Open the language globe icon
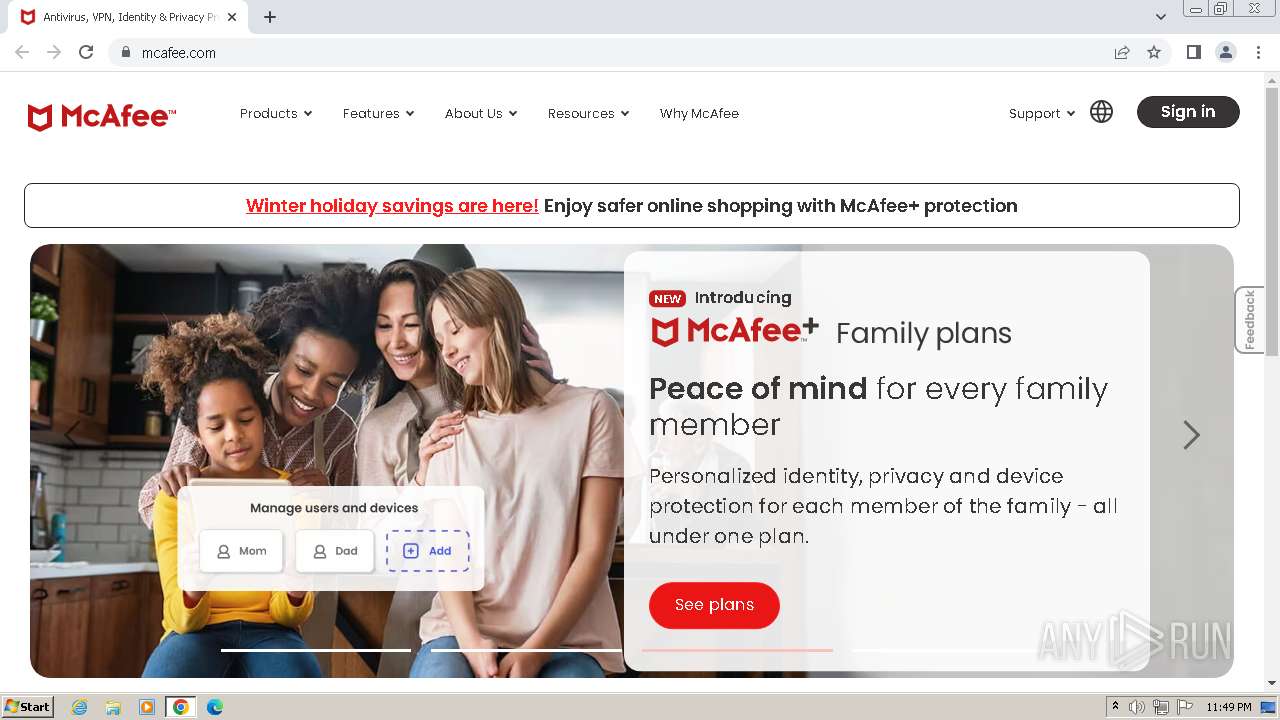Viewport: 1280px width, 720px height. point(1101,112)
